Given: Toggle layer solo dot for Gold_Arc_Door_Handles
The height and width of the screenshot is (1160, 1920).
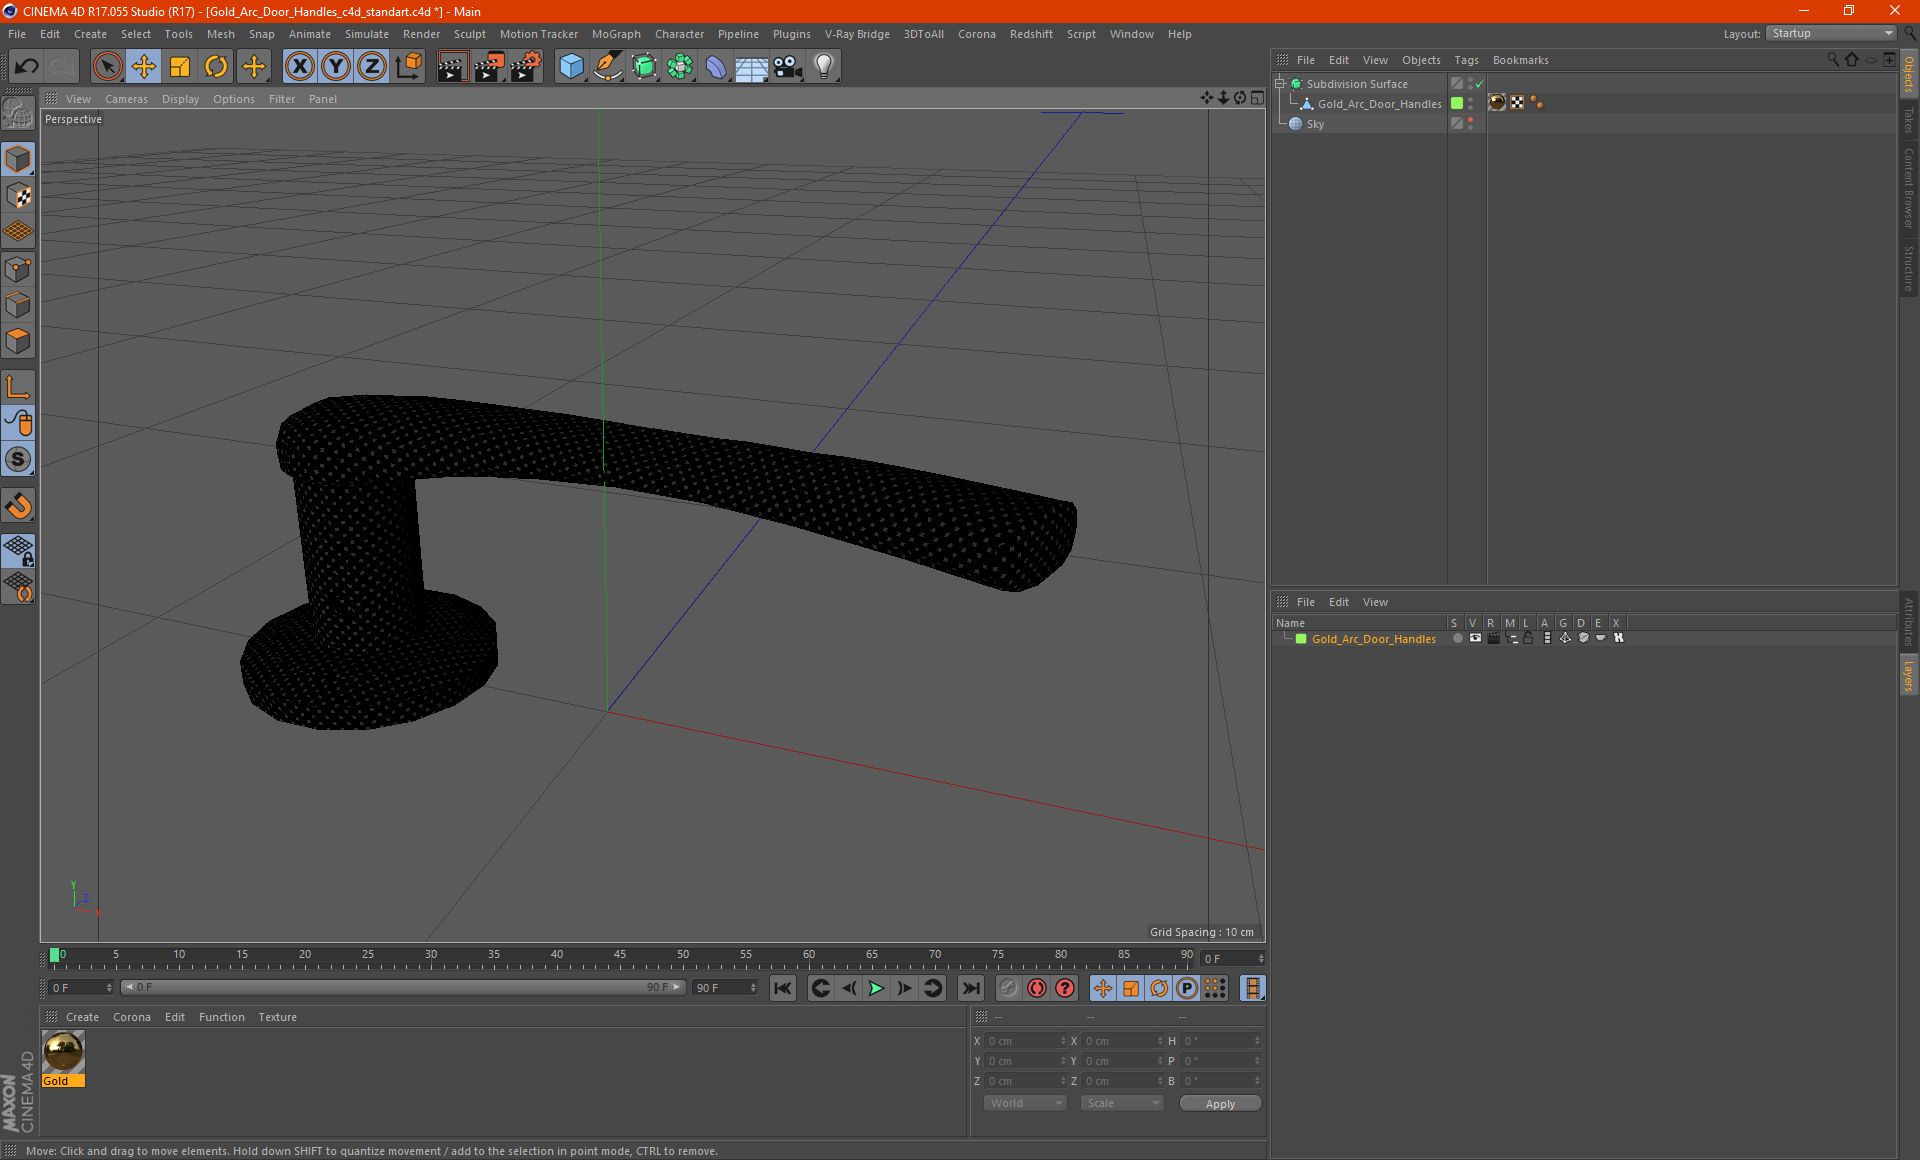Looking at the screenshot, I should 1458,638.
